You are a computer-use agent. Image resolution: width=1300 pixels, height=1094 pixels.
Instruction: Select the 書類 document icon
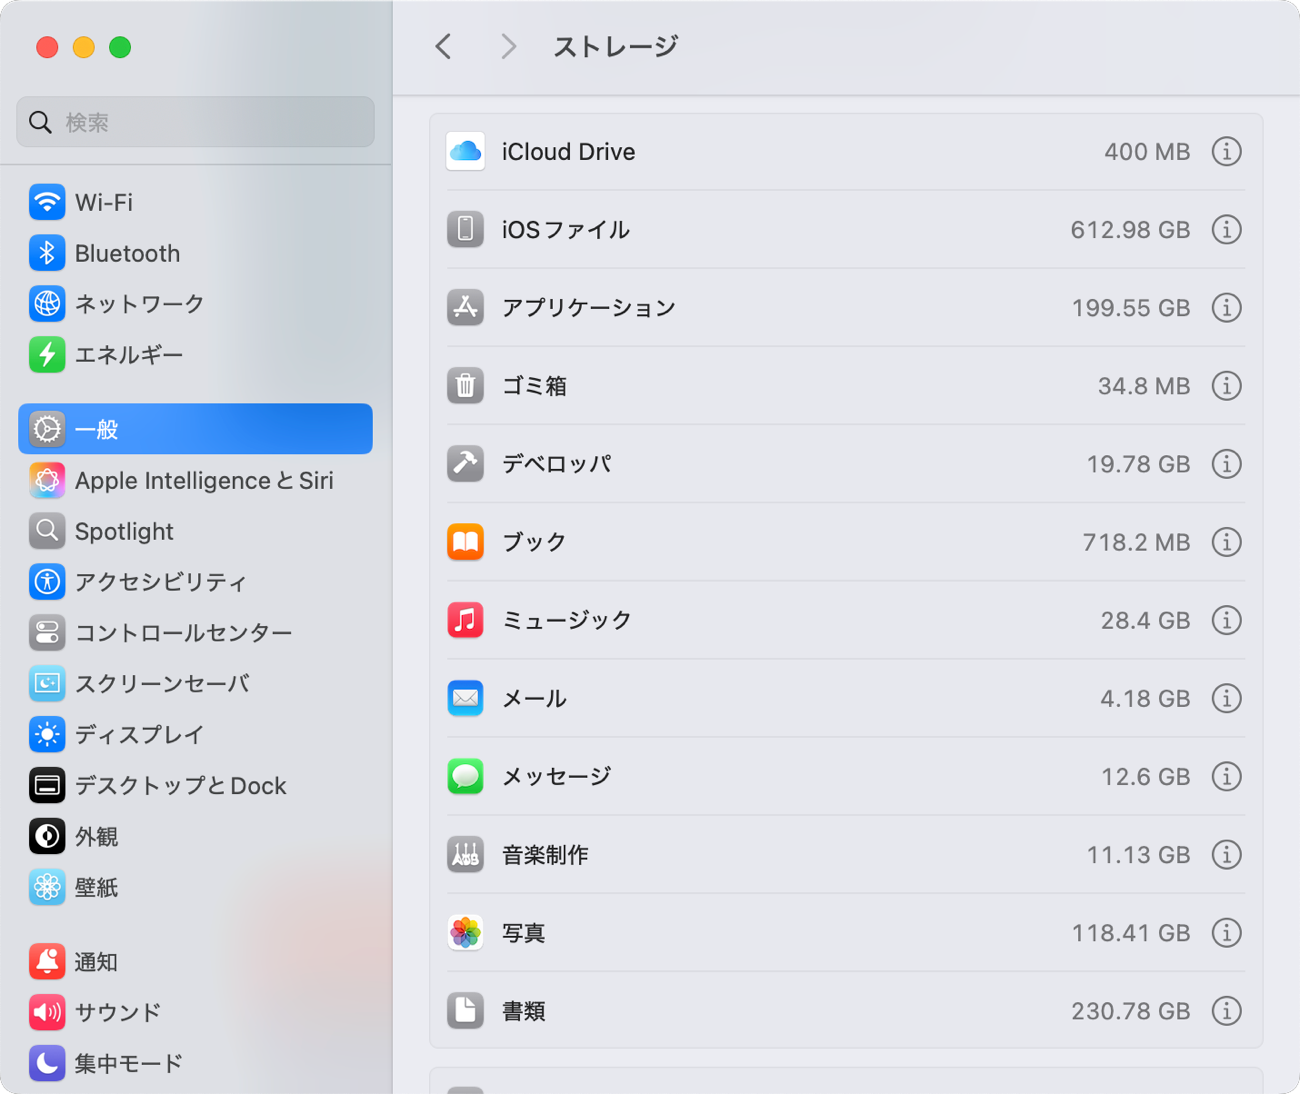465,1010
